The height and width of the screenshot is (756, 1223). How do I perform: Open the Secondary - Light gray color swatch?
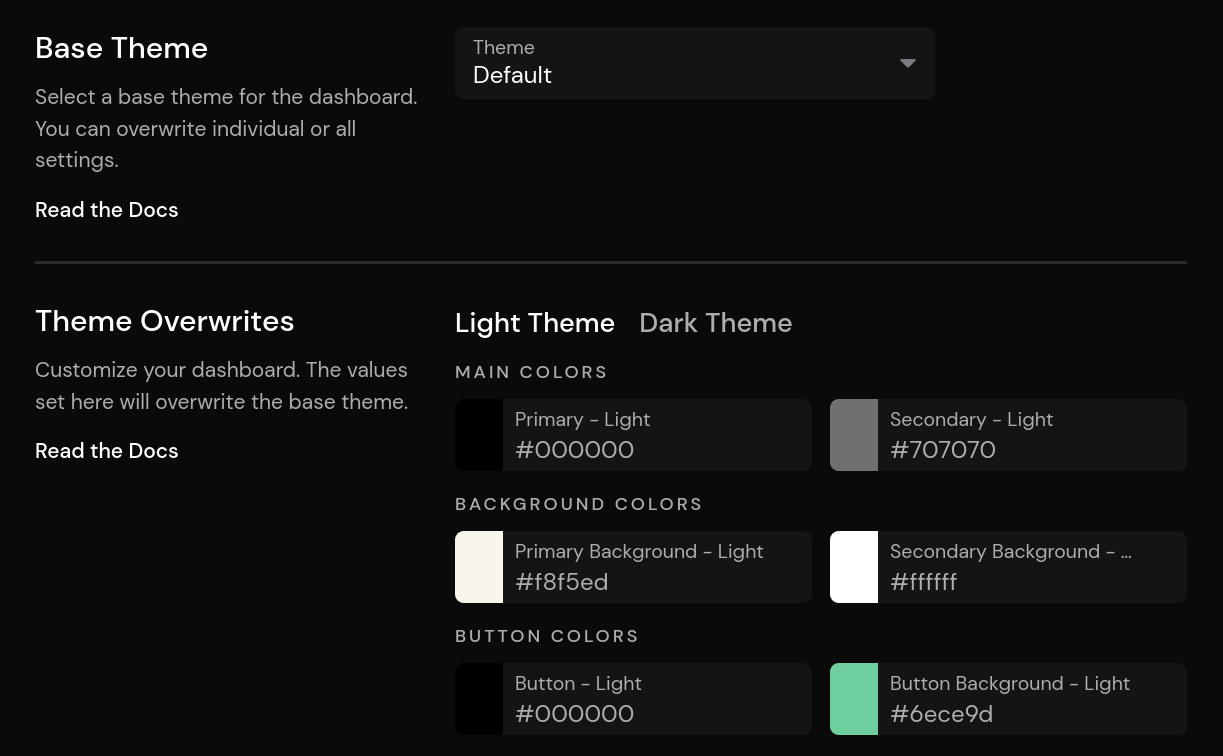(854, 435)
